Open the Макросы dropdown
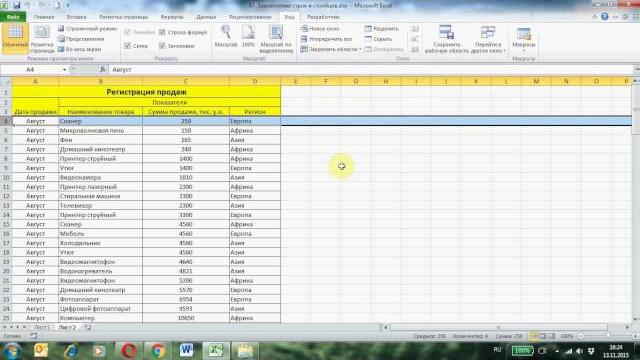Screen dimensions: 640x360 (x=524, y=38)
